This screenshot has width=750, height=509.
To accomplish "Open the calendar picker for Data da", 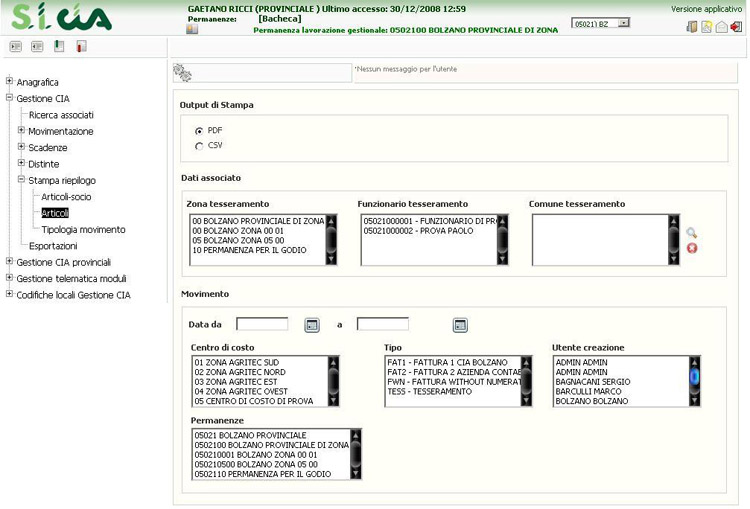I will (312, 325).
